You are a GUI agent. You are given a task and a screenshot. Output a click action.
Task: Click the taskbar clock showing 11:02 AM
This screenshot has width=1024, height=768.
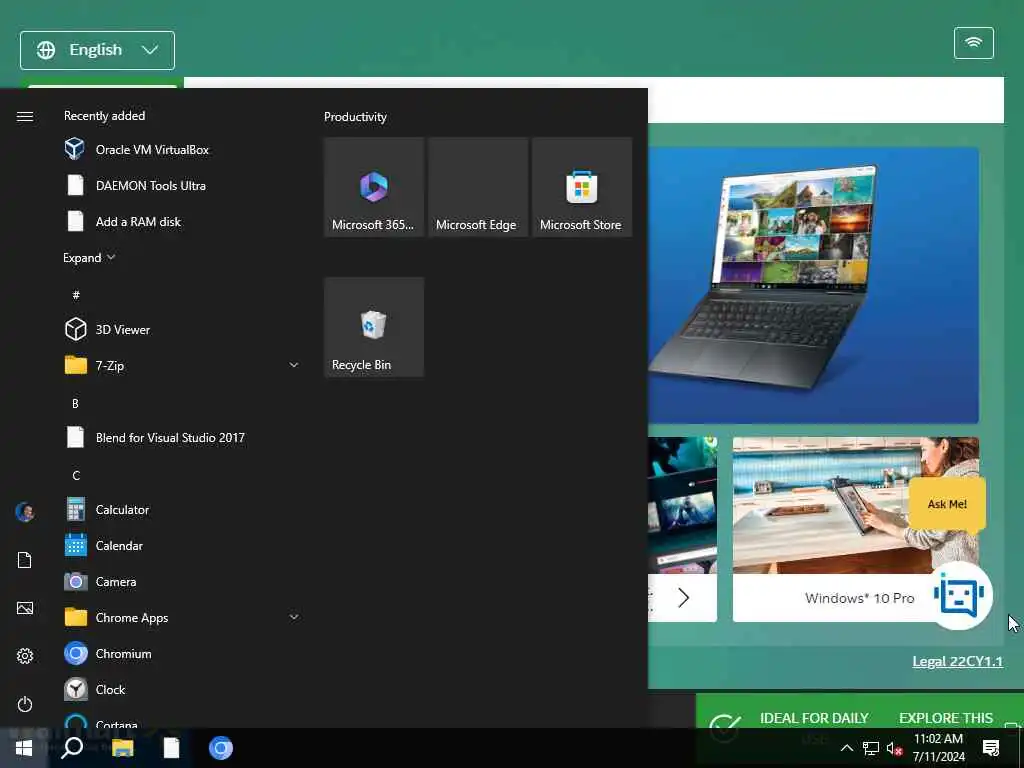click(x=938, y=748)
